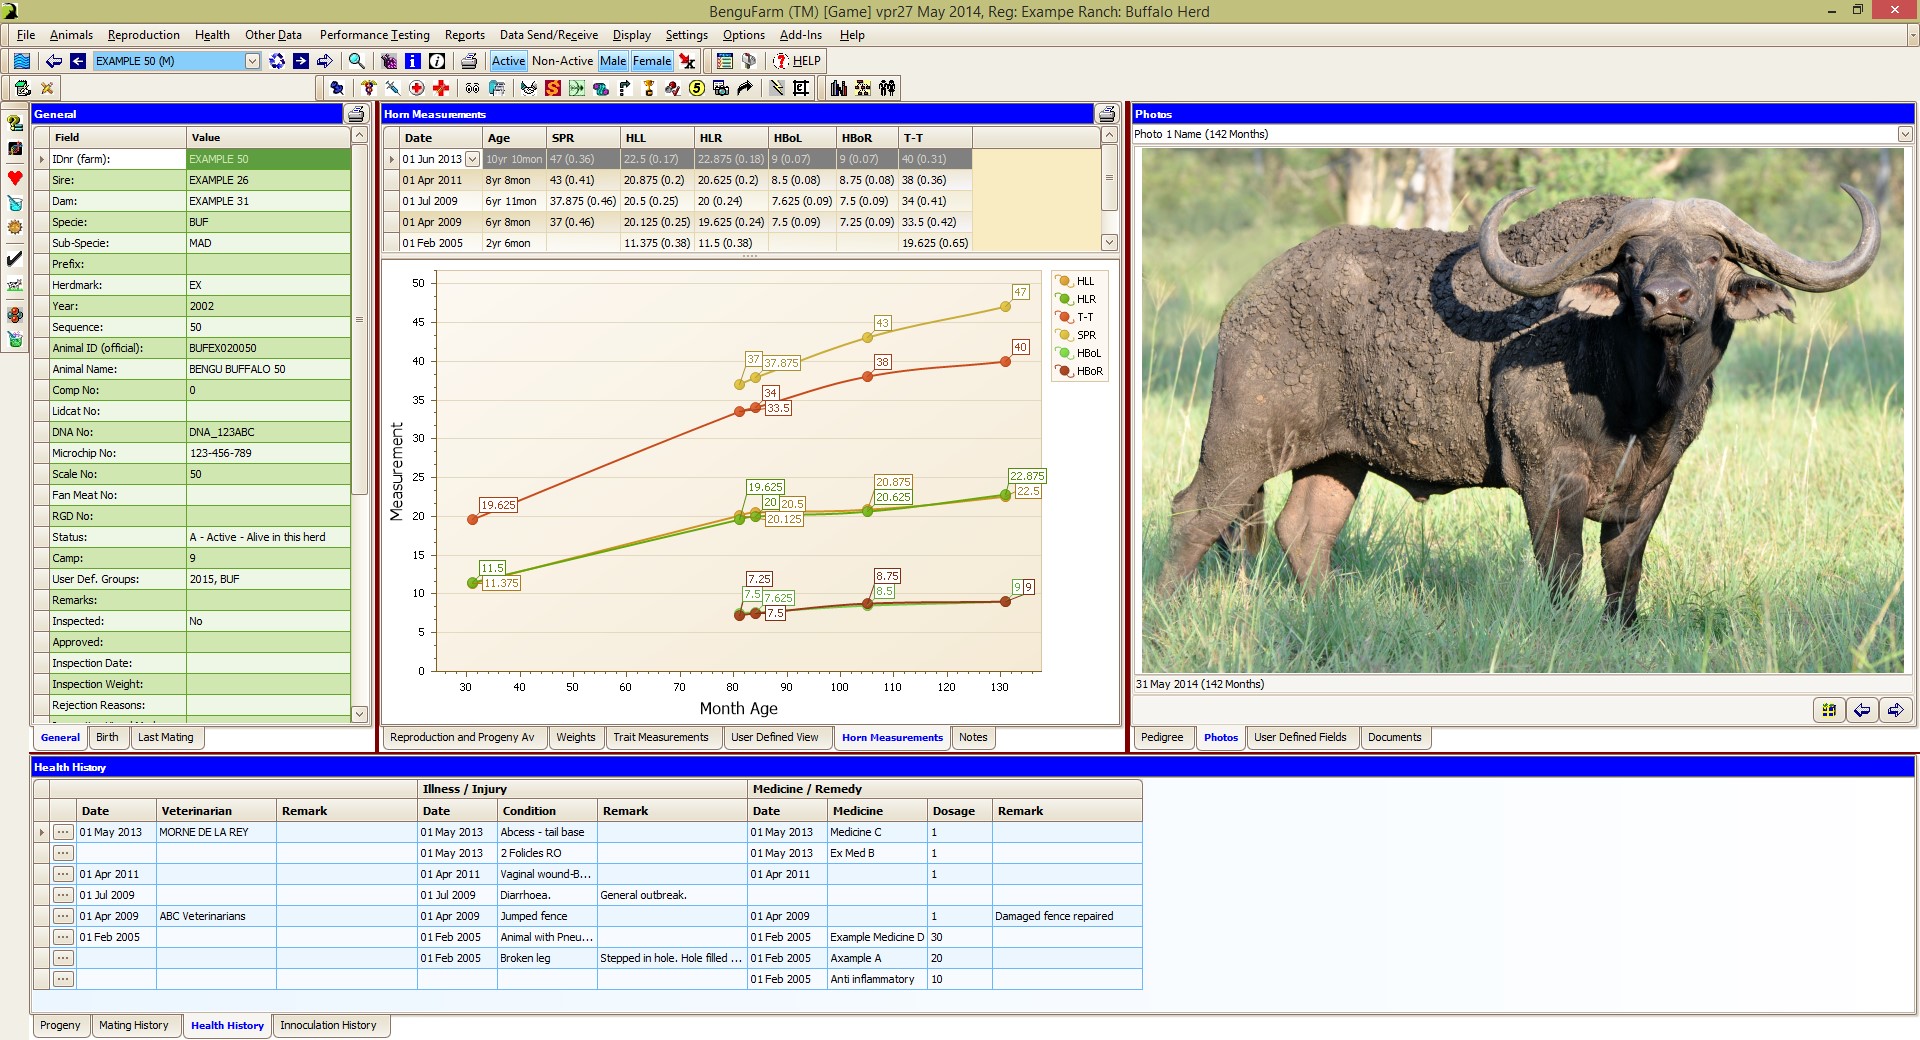Click the black checkmark sidebar icon

[15, 259]
